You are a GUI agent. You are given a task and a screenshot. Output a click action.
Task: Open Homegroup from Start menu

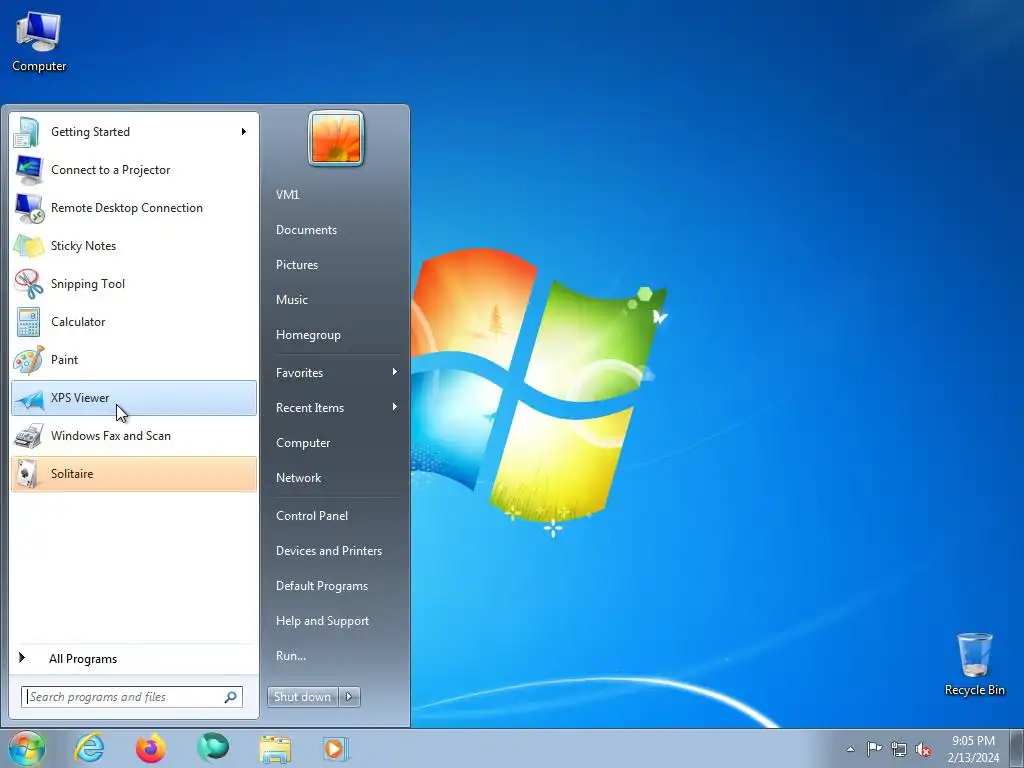point(308,335)
